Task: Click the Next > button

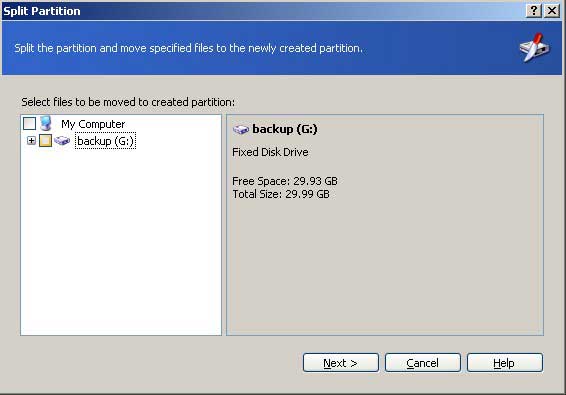Action: pos(341,363)
